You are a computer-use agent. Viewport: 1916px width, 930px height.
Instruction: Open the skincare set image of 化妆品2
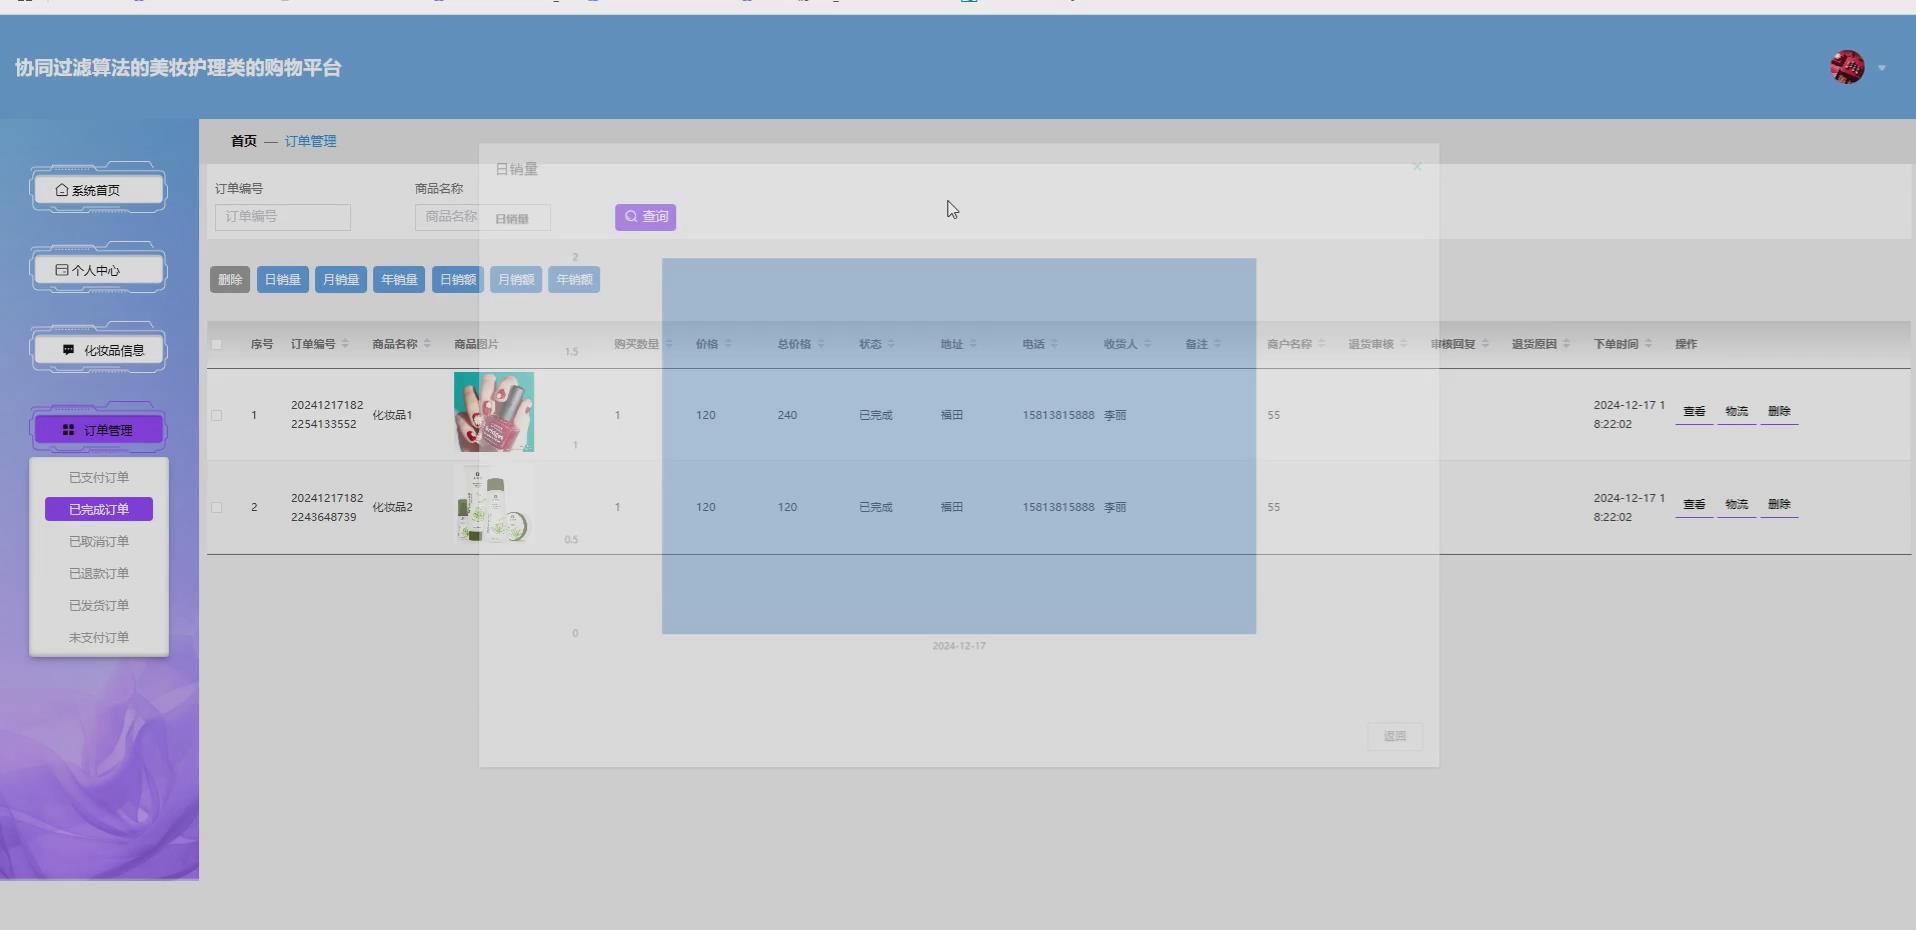[x=494, y=504]
